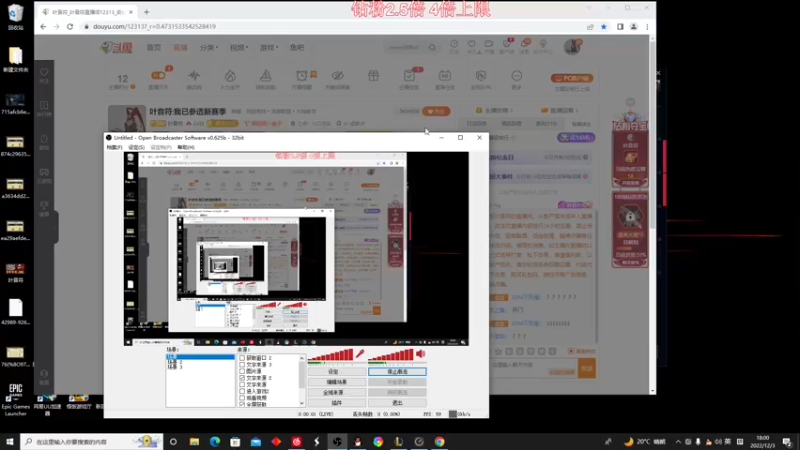Open the more (circle) icon in Douyu toolbar
Image resolution: width=800 pixels, height=450 pixels.
click(517, 76)
